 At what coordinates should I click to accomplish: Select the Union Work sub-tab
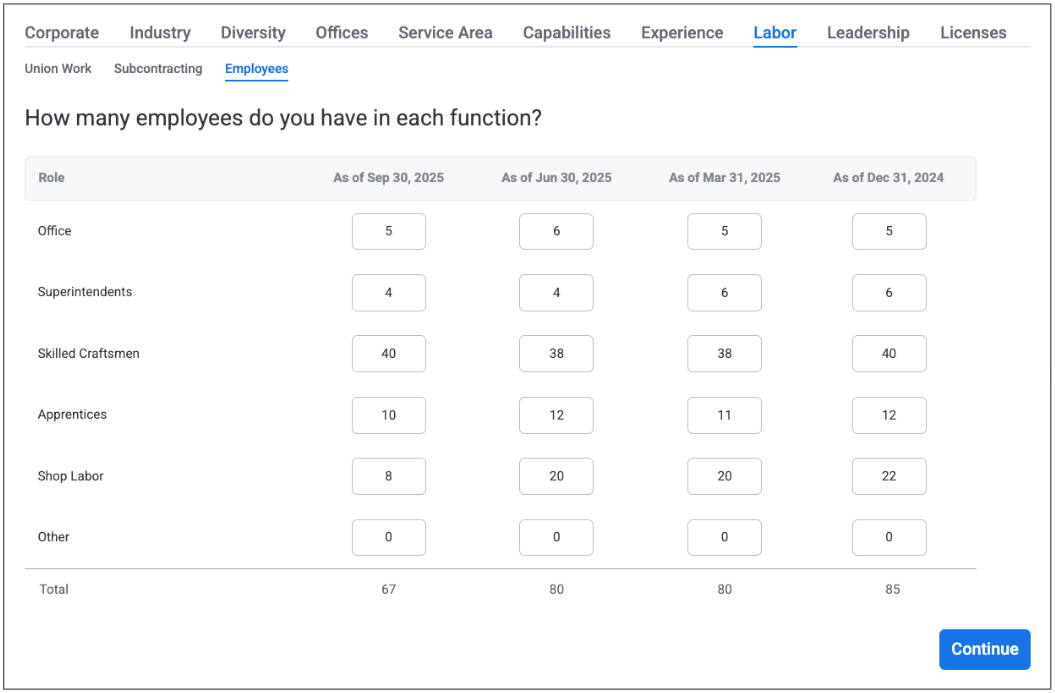click(x=58, y=69)
